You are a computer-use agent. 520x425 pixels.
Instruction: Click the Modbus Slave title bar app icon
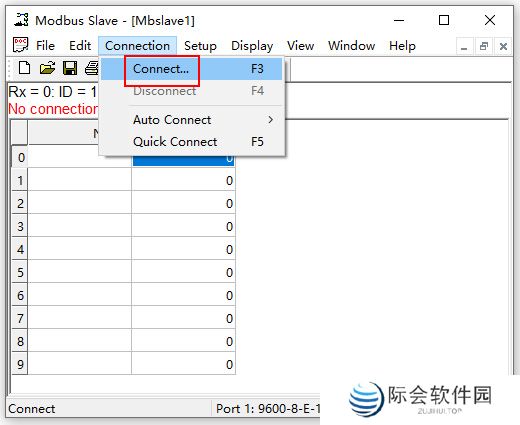[21, 20]
